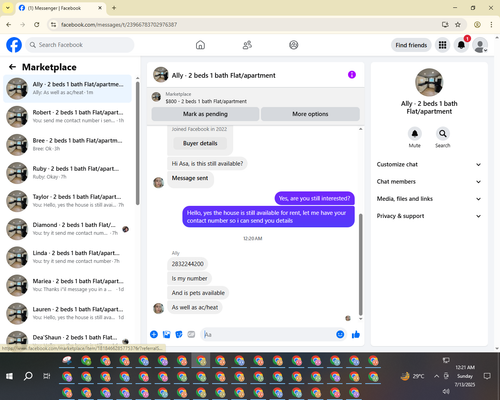The height and width of the screenshot is (400, 500).
Task: Open Windows taskbar search
Action: 28,376
